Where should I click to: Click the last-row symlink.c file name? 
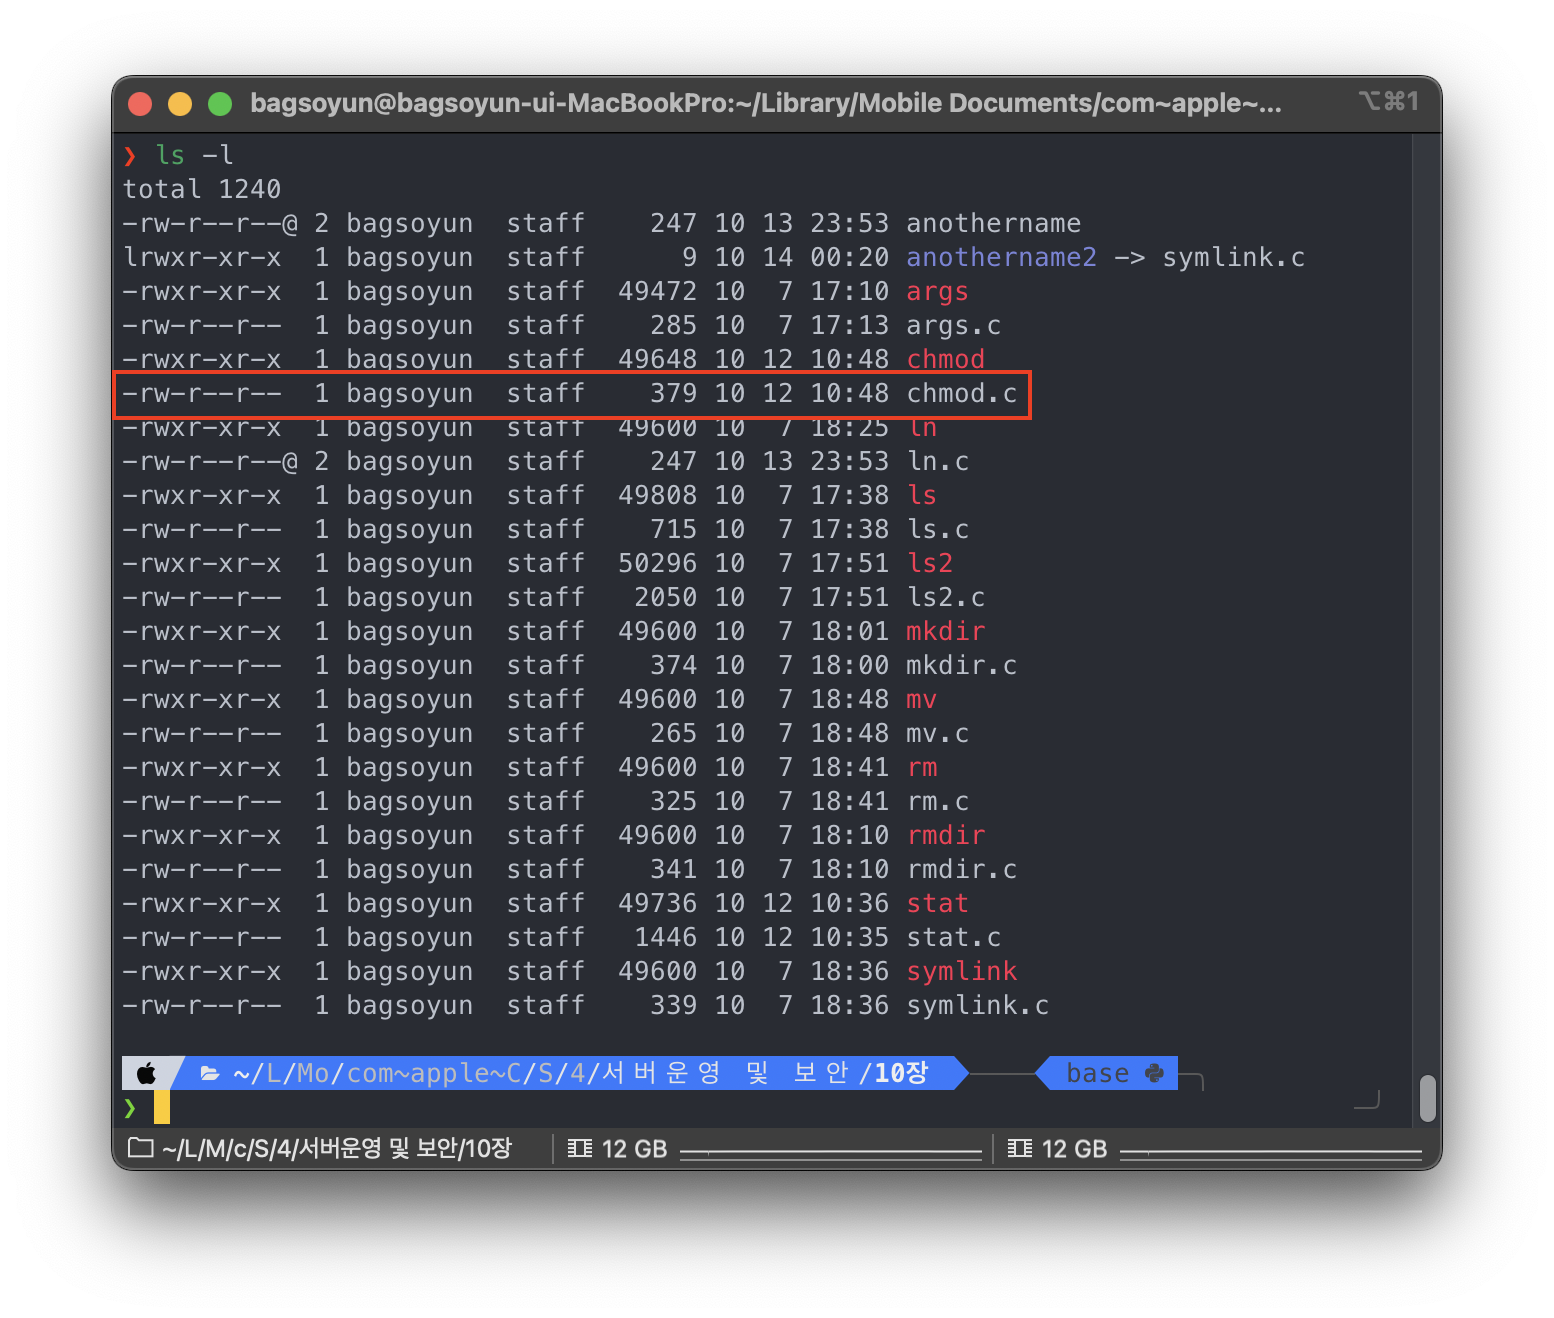978,1005
